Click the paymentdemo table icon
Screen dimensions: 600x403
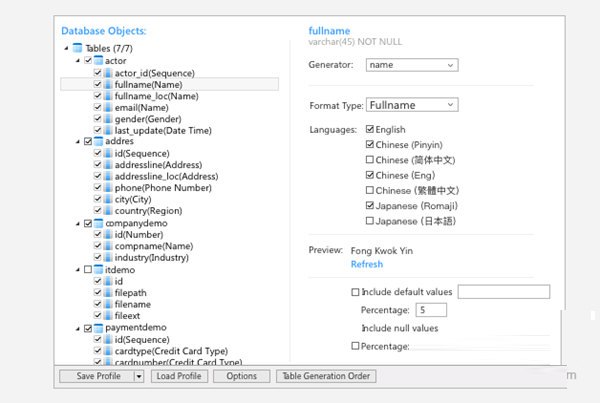[98, 328]
